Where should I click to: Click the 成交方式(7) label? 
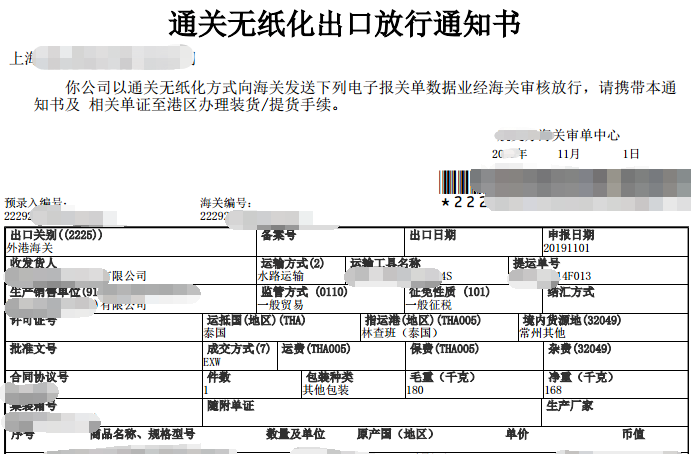pyautogui.click(x=238, y=349)
